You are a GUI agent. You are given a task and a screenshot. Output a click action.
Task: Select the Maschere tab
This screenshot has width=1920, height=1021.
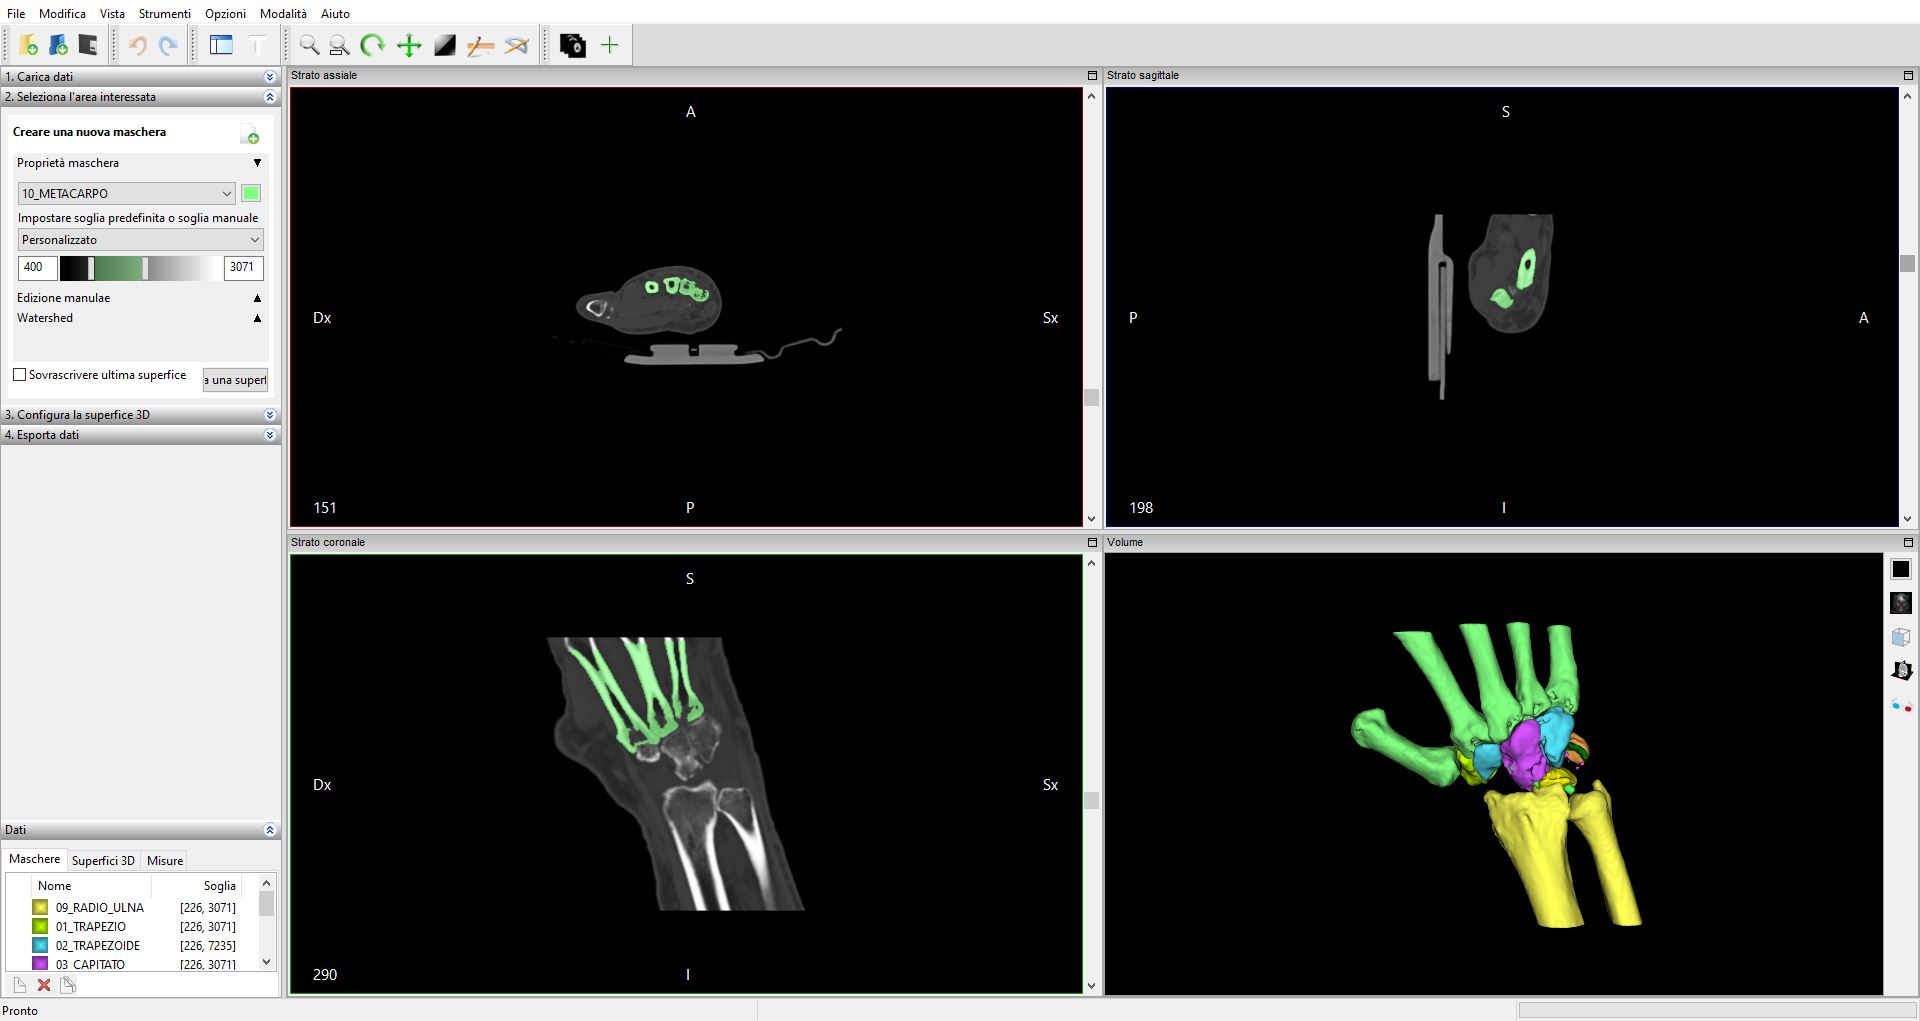coord(35,859)
